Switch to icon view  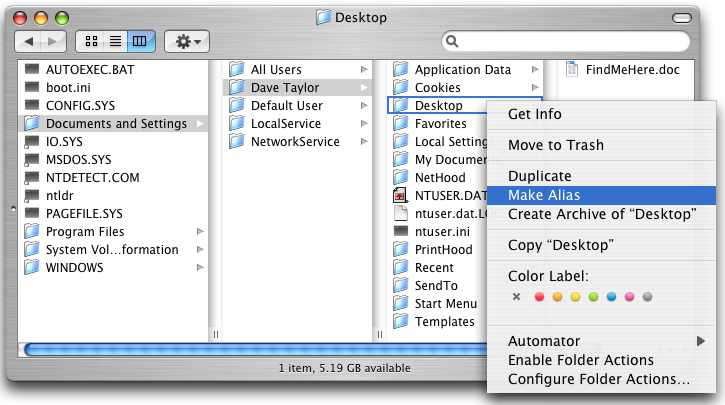[x=91, y=42]
